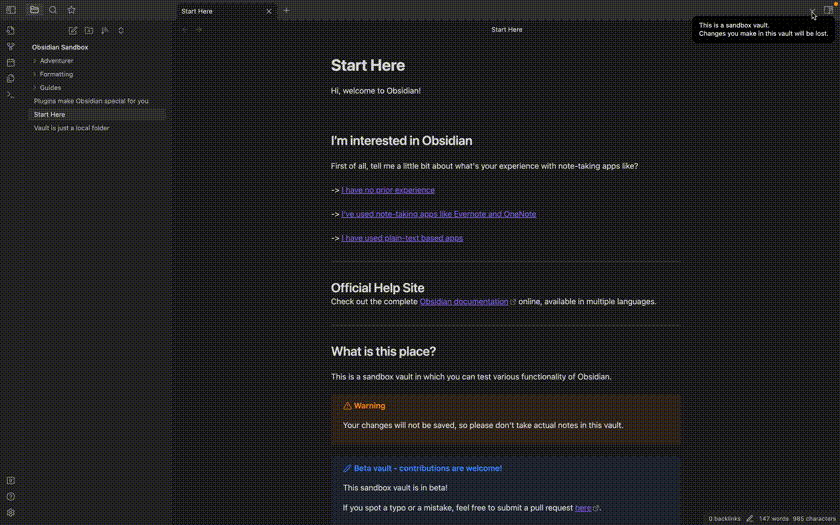Click the expand/collapse all folders icon
This screenshot has height=525, width=840.
(121, 31)
